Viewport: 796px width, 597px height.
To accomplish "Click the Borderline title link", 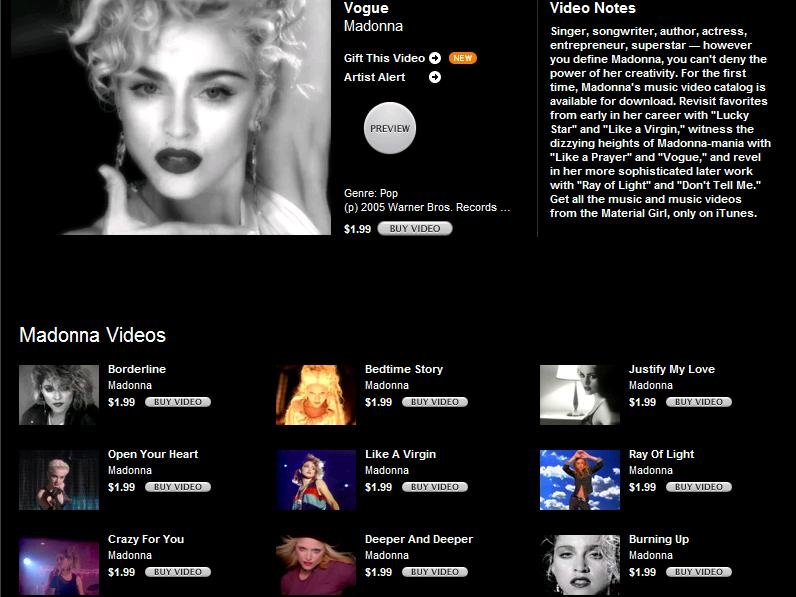I will coord(137,369).
